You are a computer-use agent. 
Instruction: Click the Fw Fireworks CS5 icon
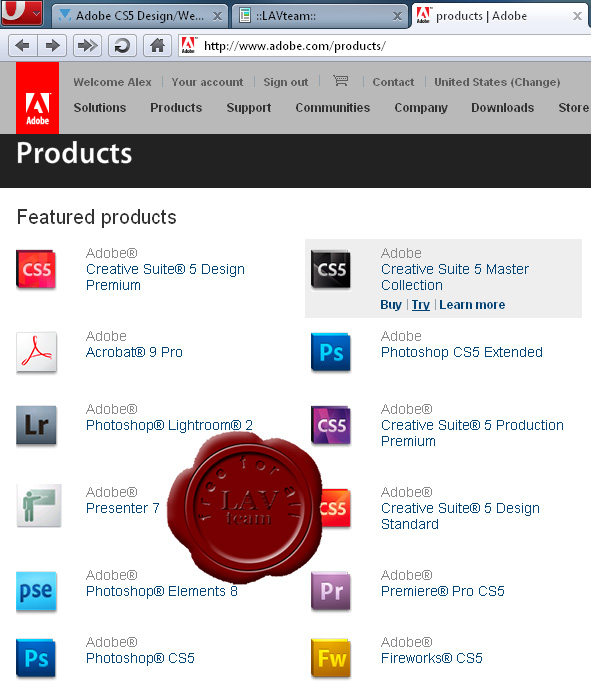(x=331, y=658)
